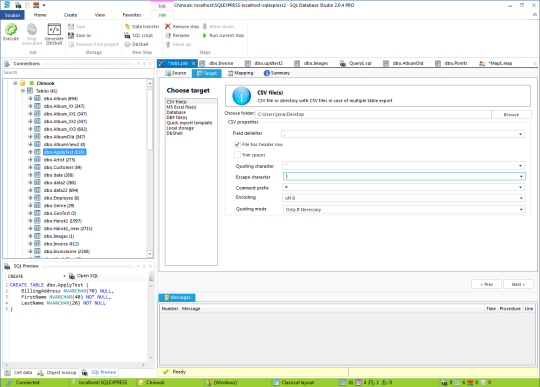
Task: Expand the dbo.Customer table node
Action: pyautogui.click(x=30, y=167)
